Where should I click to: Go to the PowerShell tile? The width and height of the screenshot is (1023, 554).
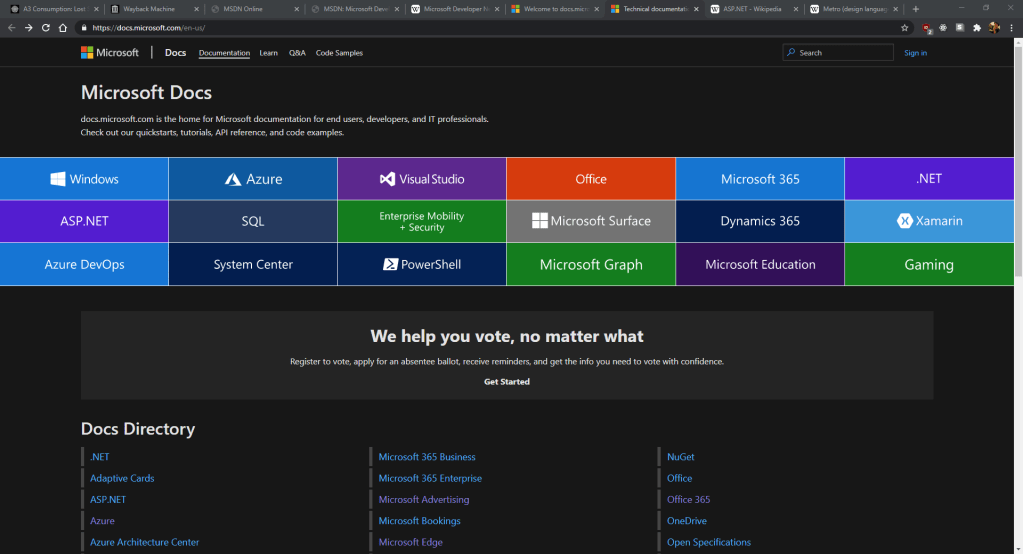[422, 265]
